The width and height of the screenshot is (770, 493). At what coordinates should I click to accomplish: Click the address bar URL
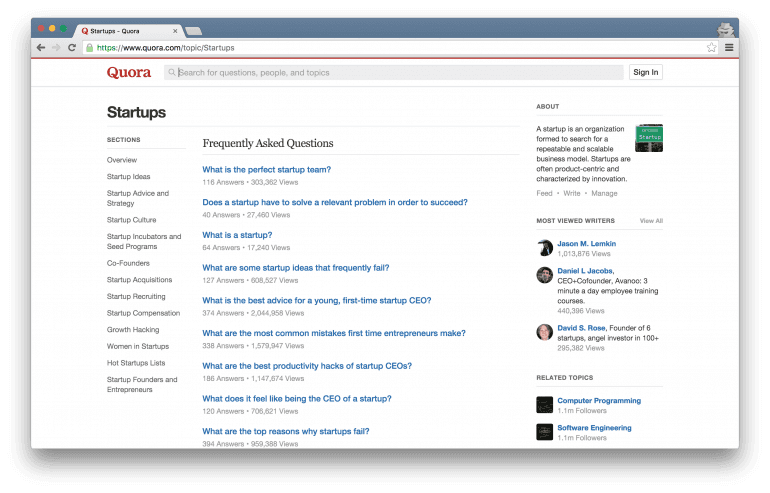click(x=165, y=48)
